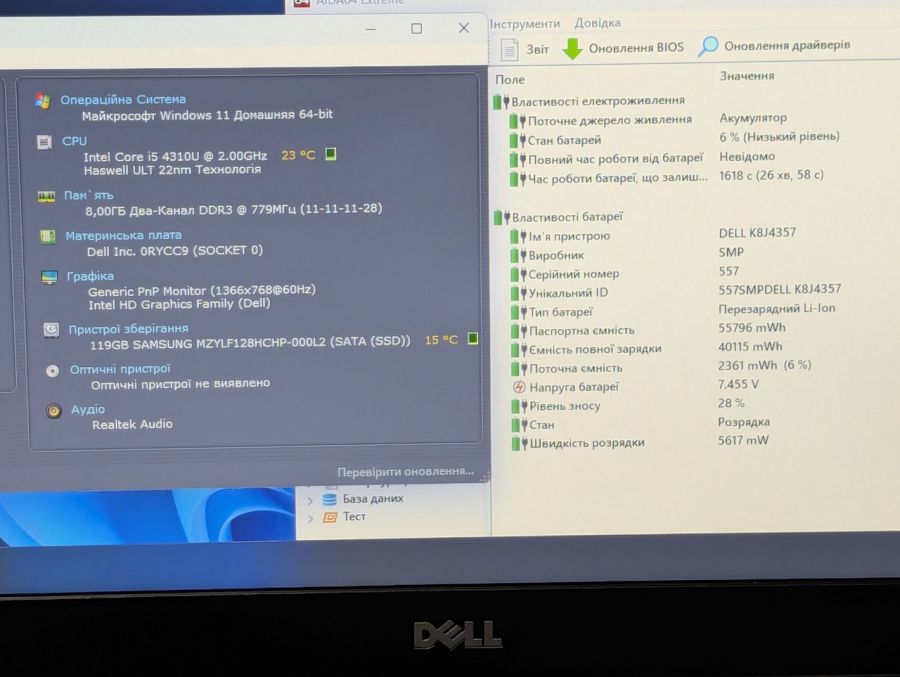Maximize the system summary window
This screenshot has width=900, height=677.
coord(417,28)
